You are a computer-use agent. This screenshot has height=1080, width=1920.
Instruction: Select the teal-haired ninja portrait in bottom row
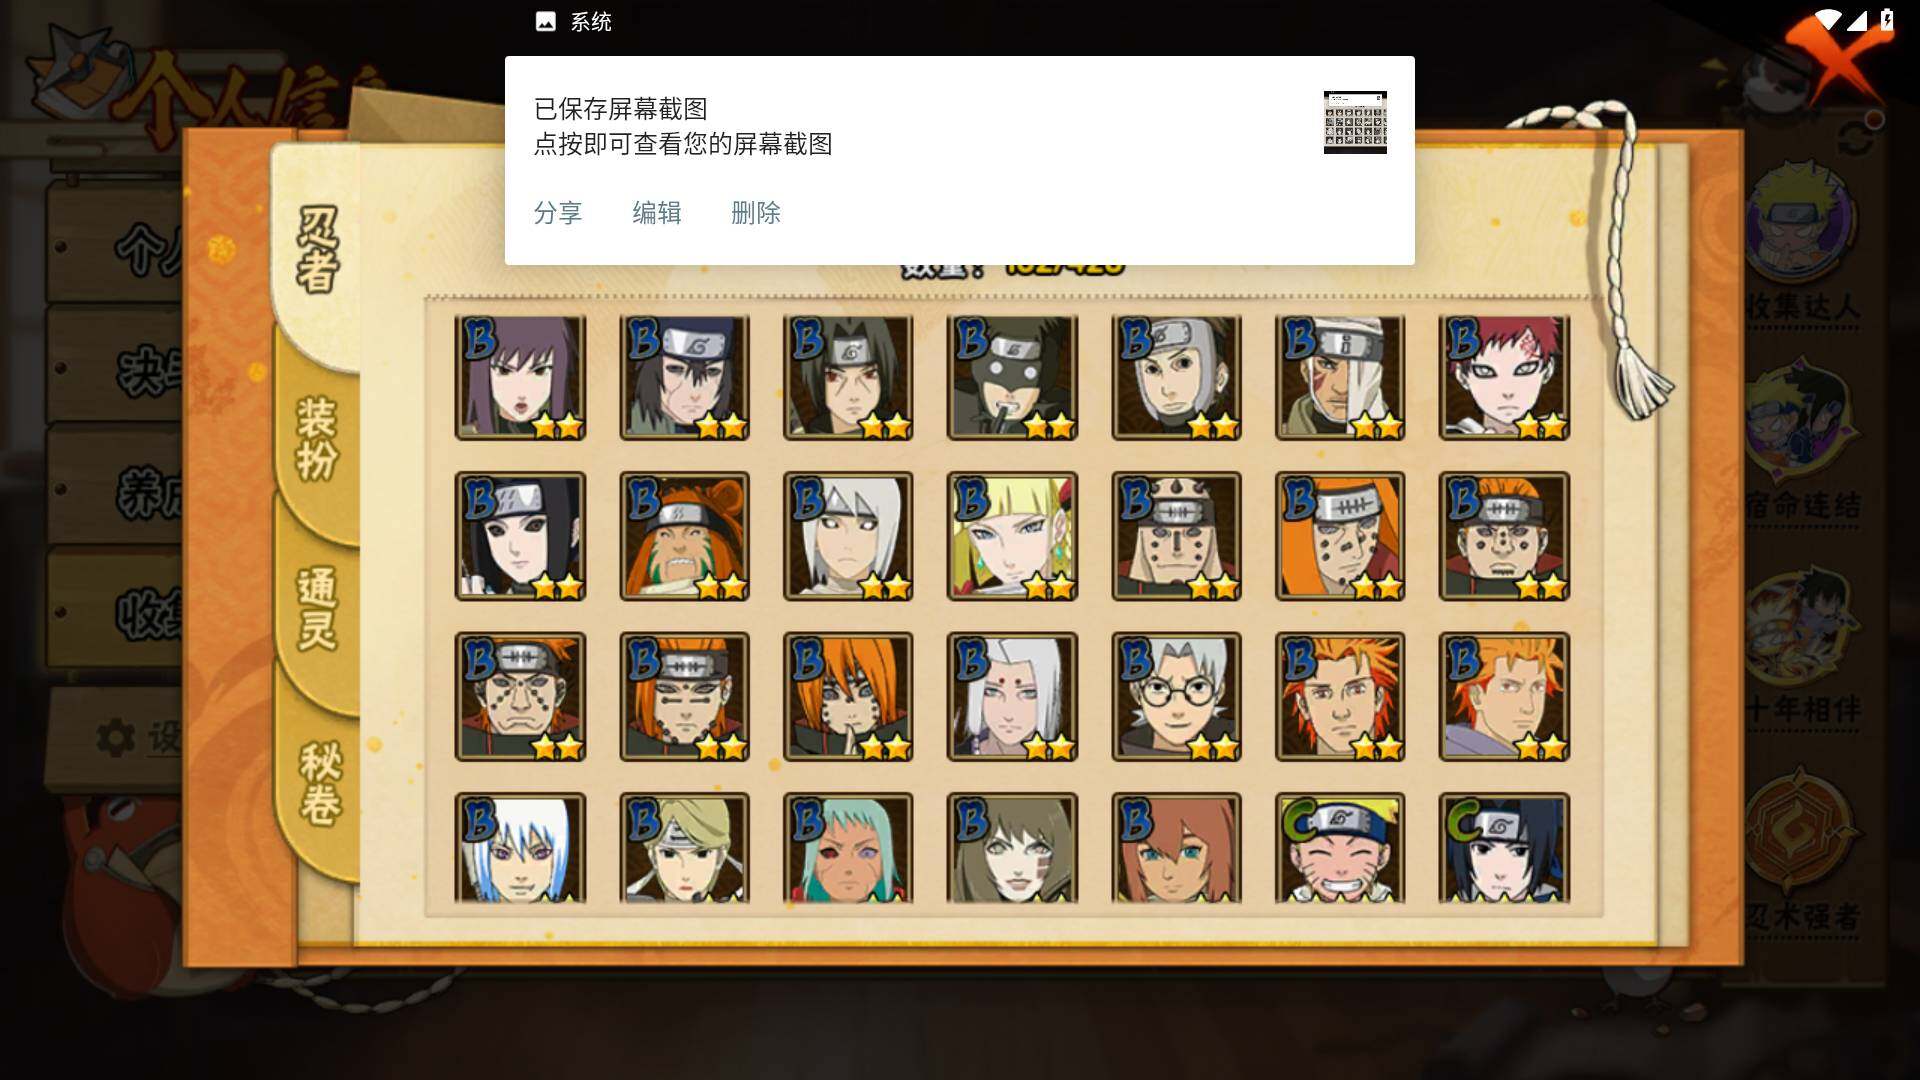[848, 848]
